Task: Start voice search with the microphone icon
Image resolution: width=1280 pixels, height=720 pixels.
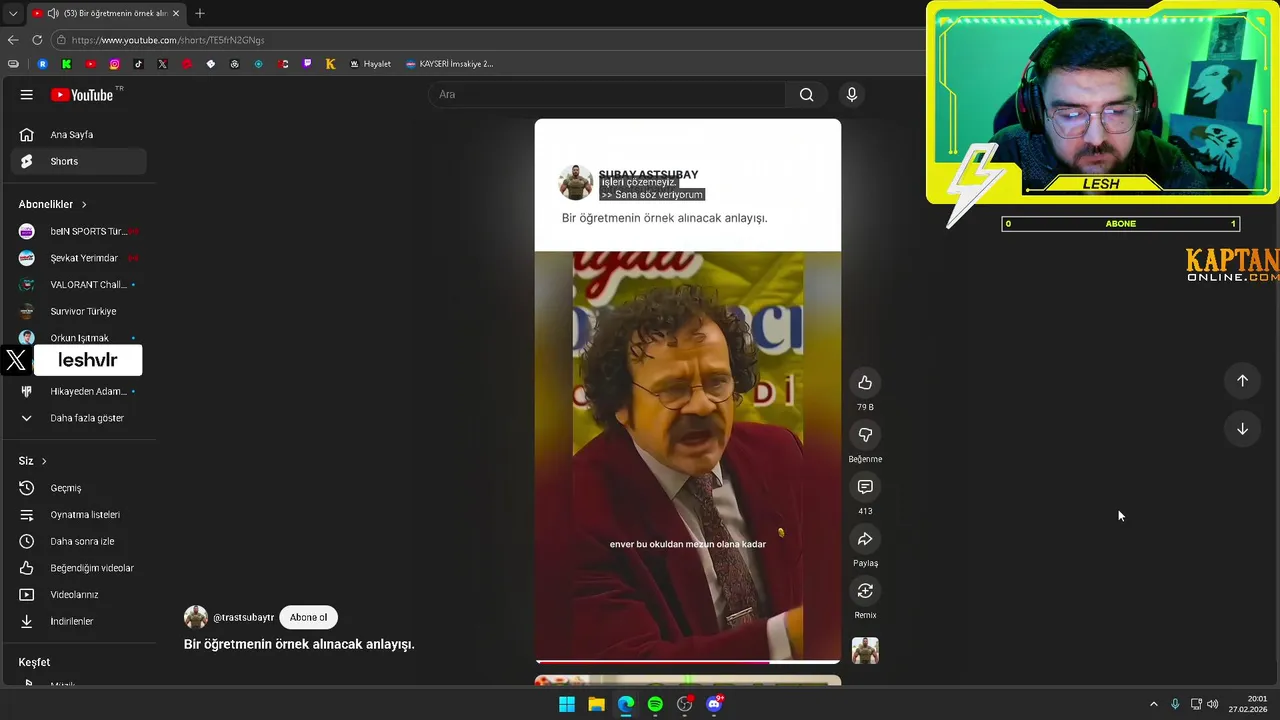Action: pos(852,95)
